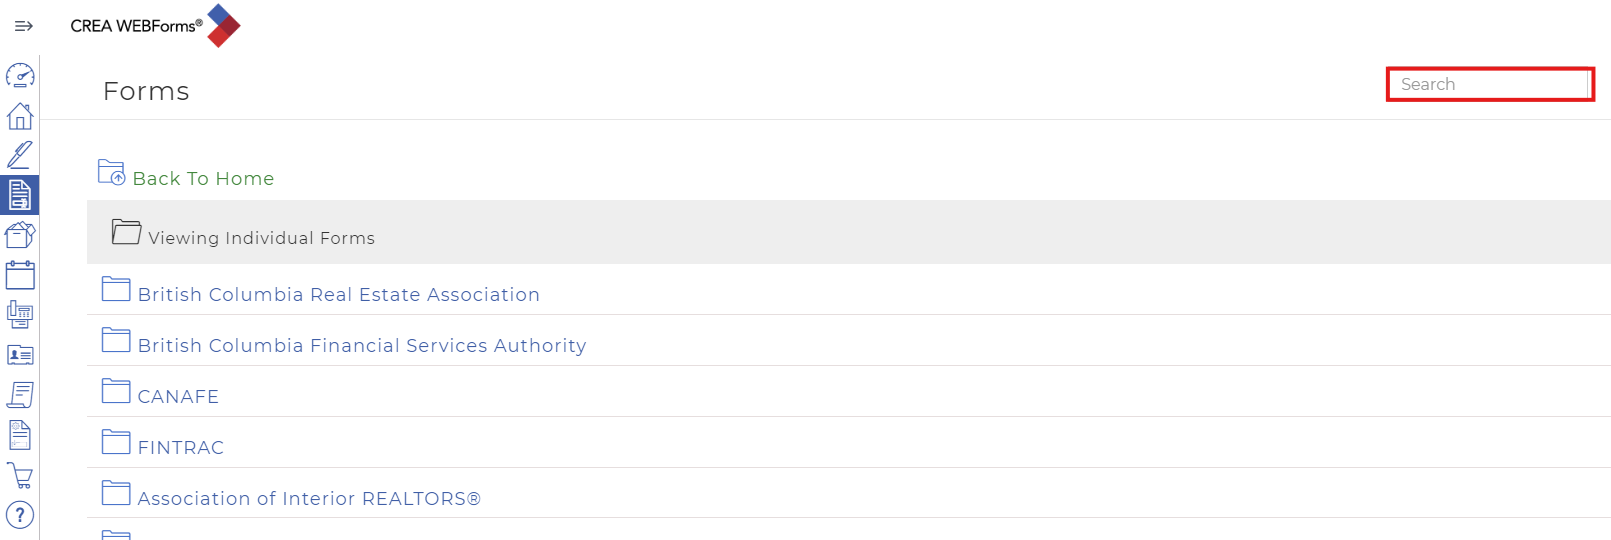Viewport: 1611px width, 540px height.
Task: Open the shopping cart icon
Action: (20, 476)
